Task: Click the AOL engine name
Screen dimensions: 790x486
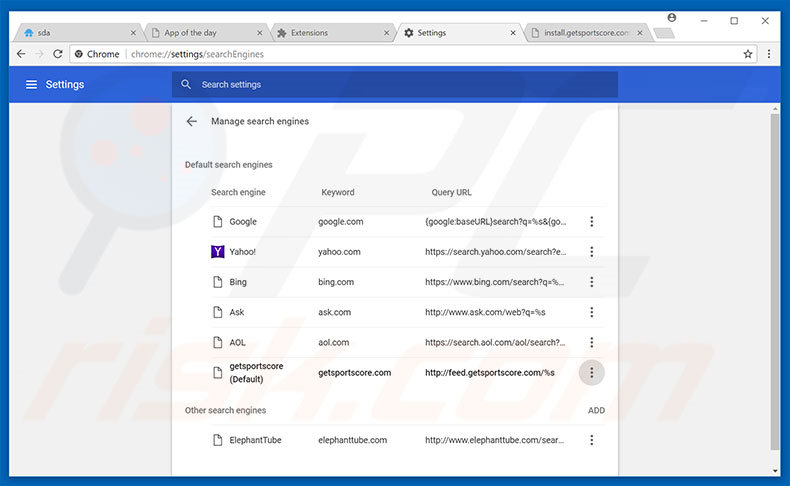Action: click(x=237, y=342)
